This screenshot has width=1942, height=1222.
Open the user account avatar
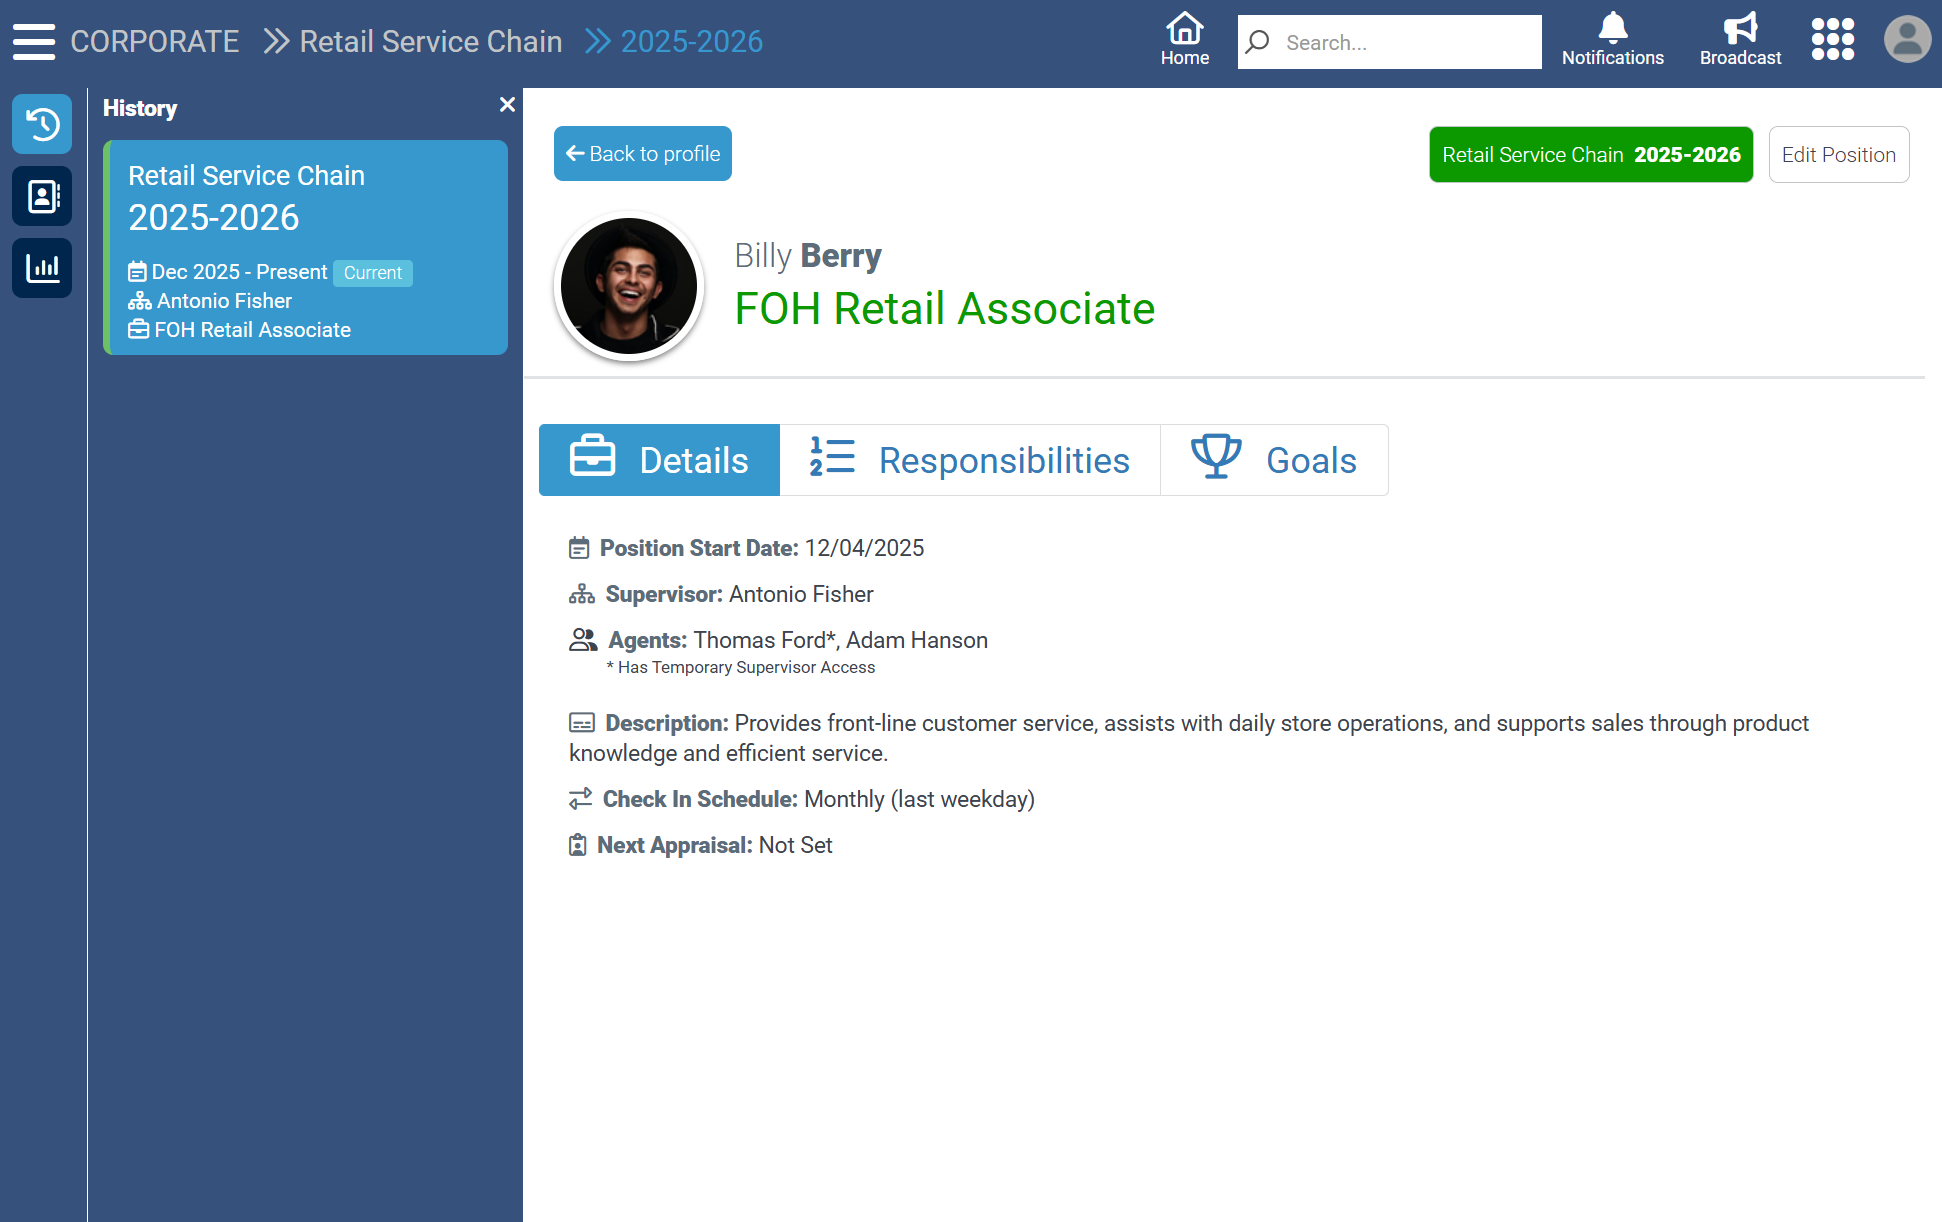(x=1907, y=40)
